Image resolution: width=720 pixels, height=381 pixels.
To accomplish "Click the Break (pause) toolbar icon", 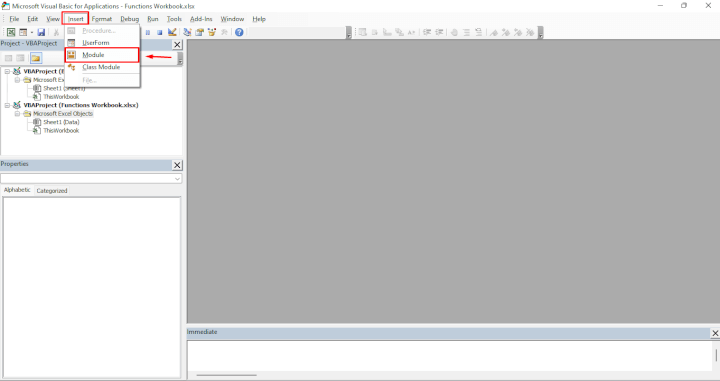I will coord(147,32).
